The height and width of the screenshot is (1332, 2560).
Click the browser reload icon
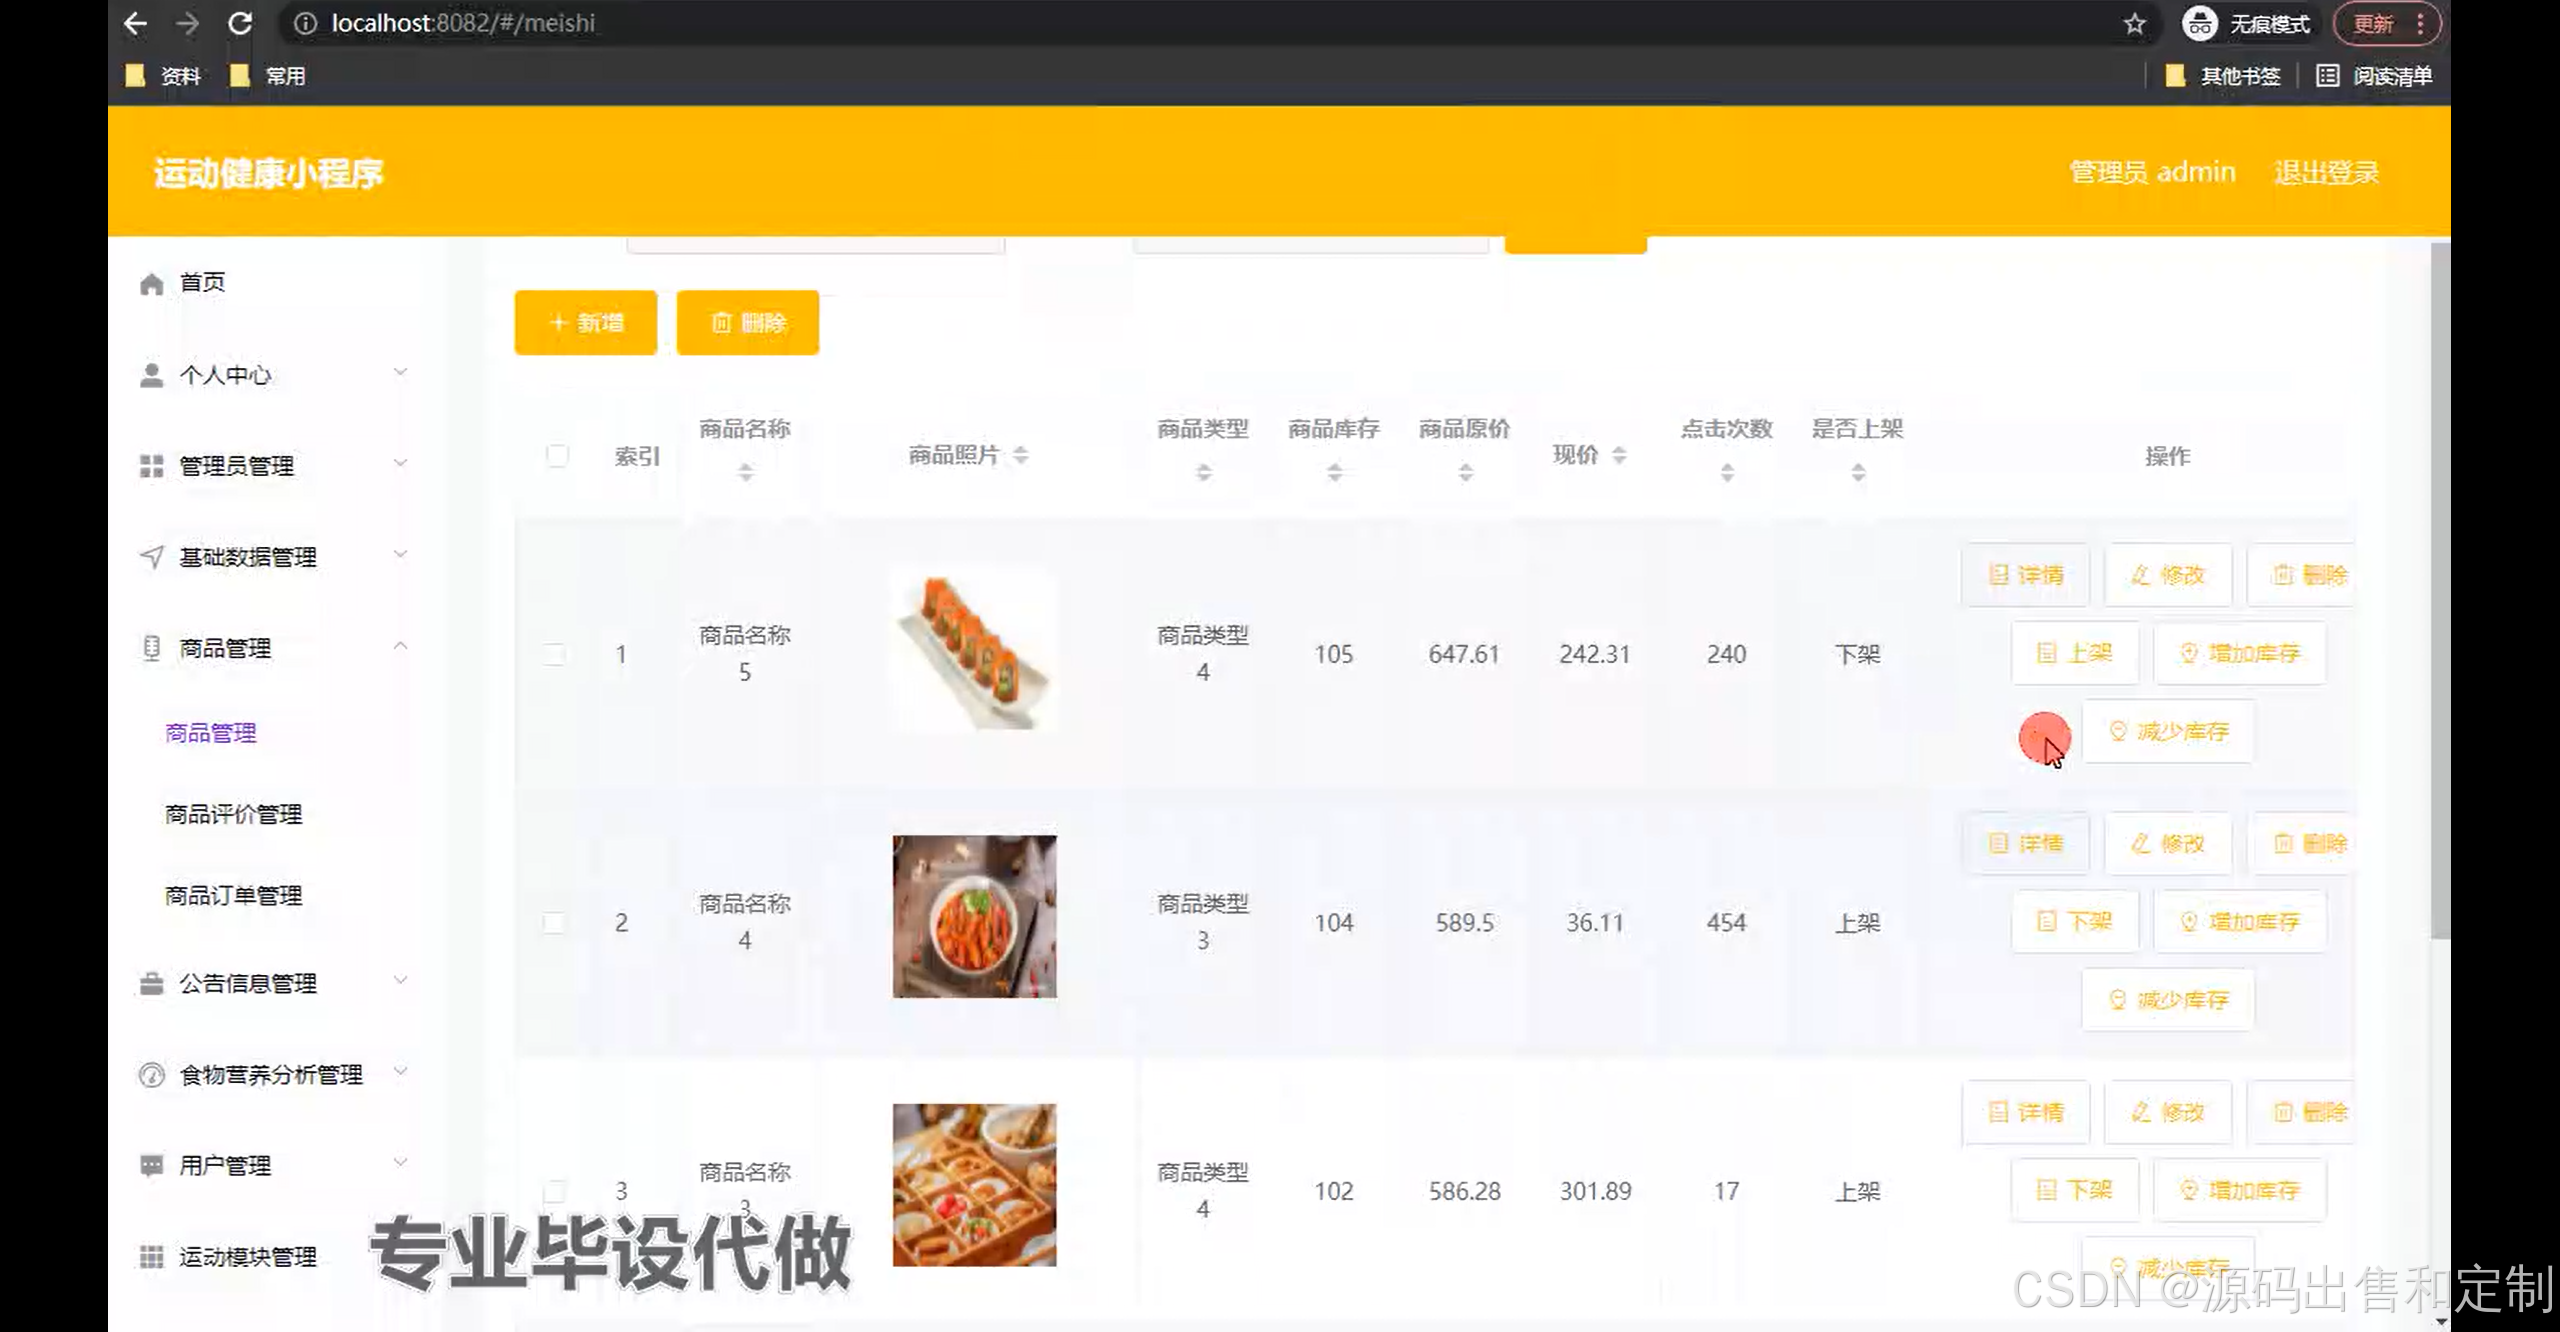tap(240, 23)
